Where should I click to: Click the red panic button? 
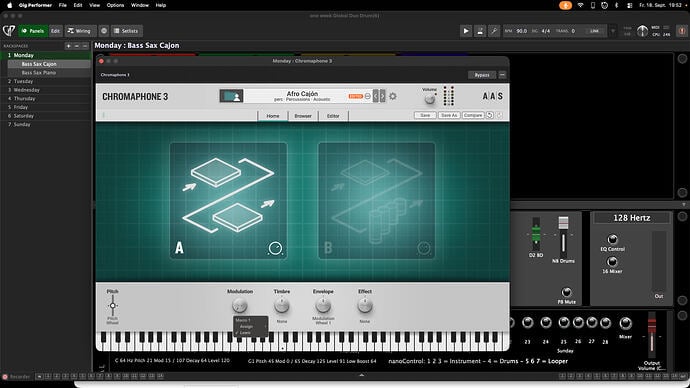(x=682, y=31)
